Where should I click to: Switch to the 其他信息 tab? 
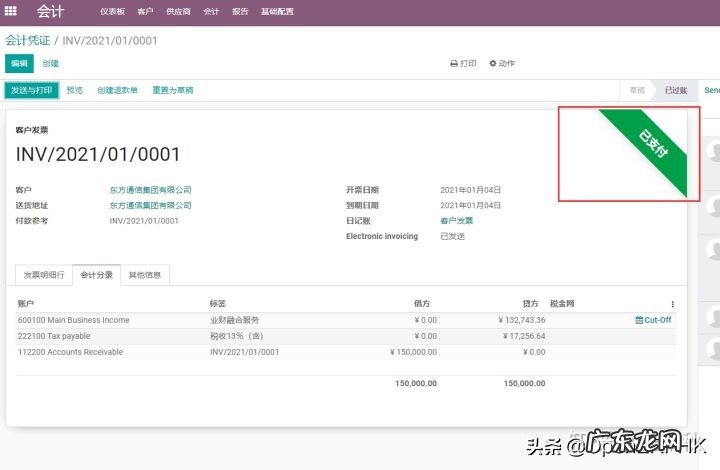tap(145, 275)
